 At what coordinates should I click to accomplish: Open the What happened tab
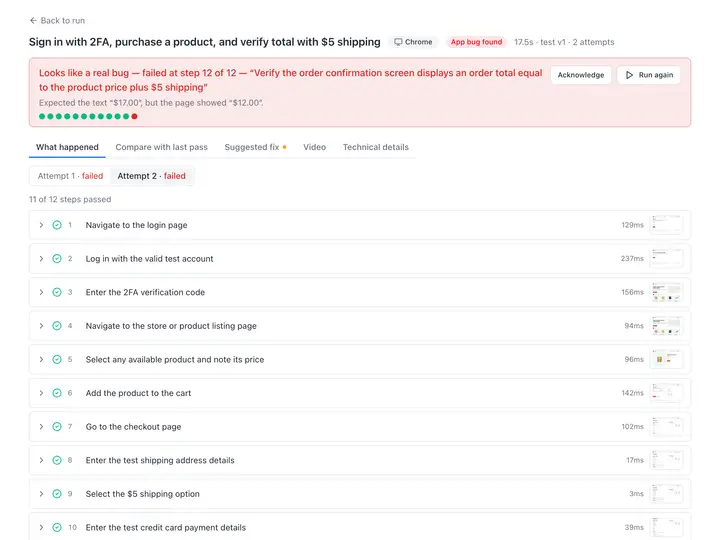[67, 147]
